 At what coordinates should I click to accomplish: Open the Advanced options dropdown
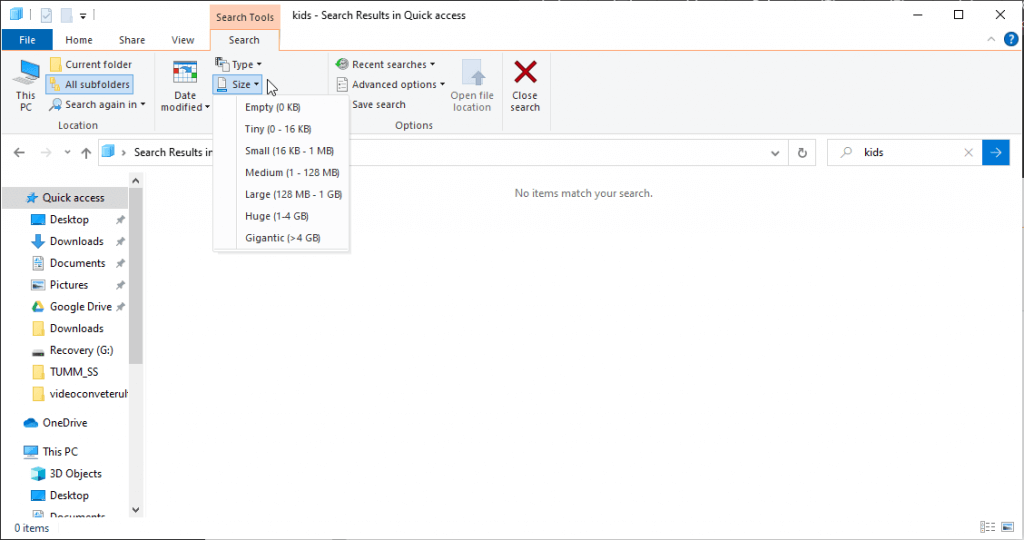(391, 84)
